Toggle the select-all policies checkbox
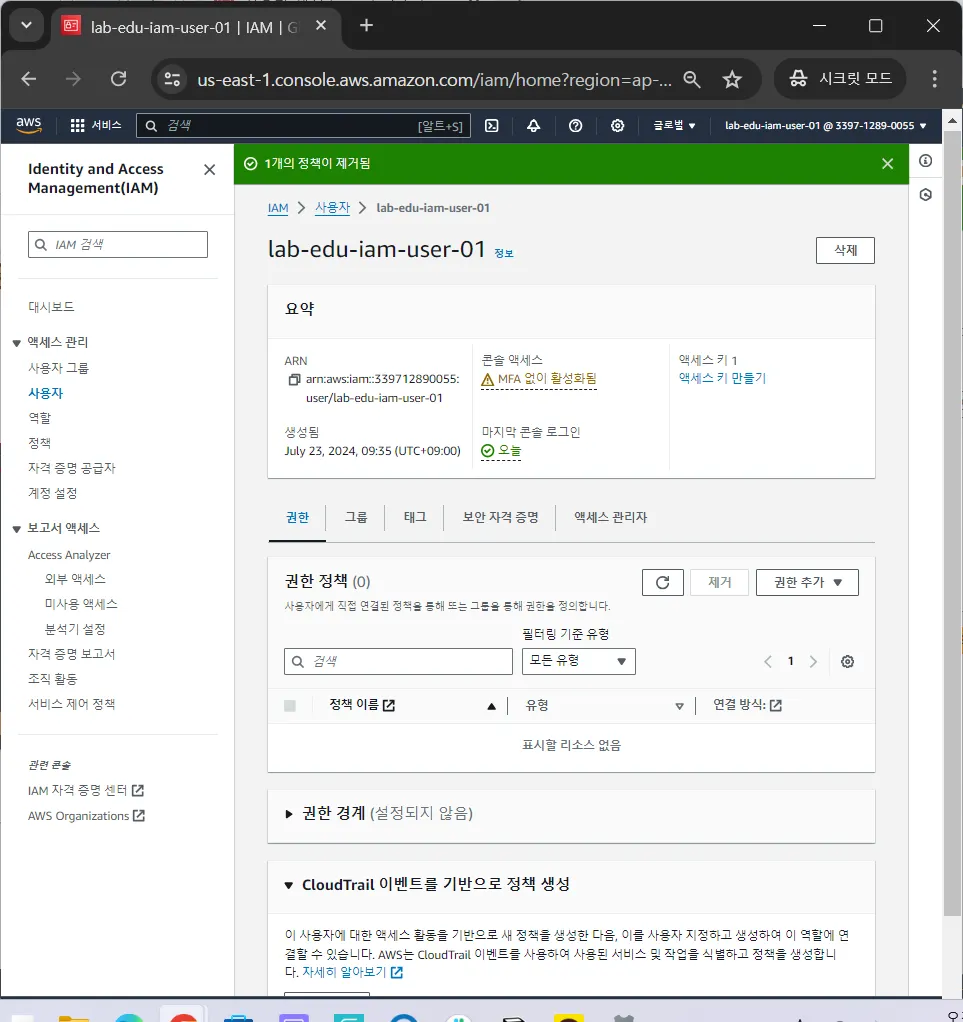 [x=290, y=706]
